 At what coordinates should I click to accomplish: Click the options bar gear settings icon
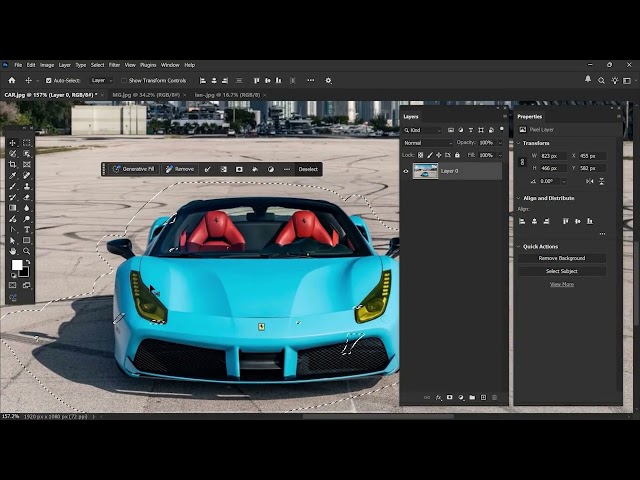coord(329,80)
